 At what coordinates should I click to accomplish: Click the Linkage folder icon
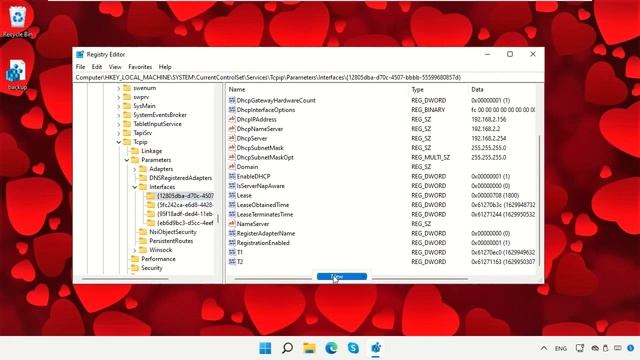[x=135, y=151]
